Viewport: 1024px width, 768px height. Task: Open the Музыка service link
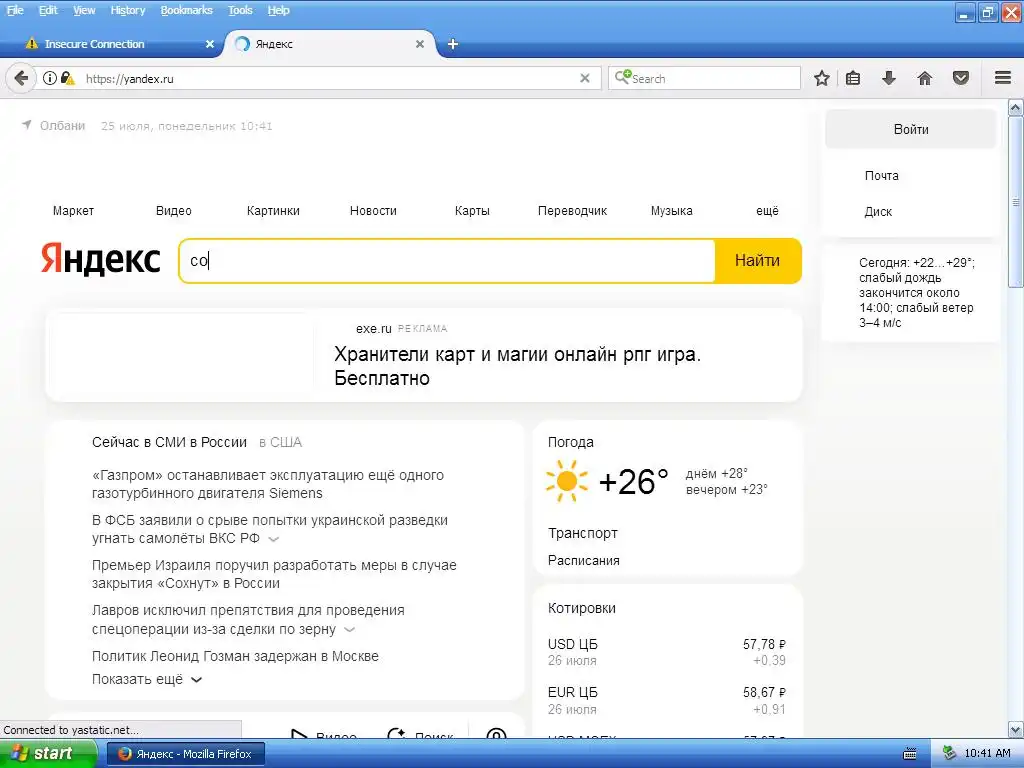[x=671, y=210]
